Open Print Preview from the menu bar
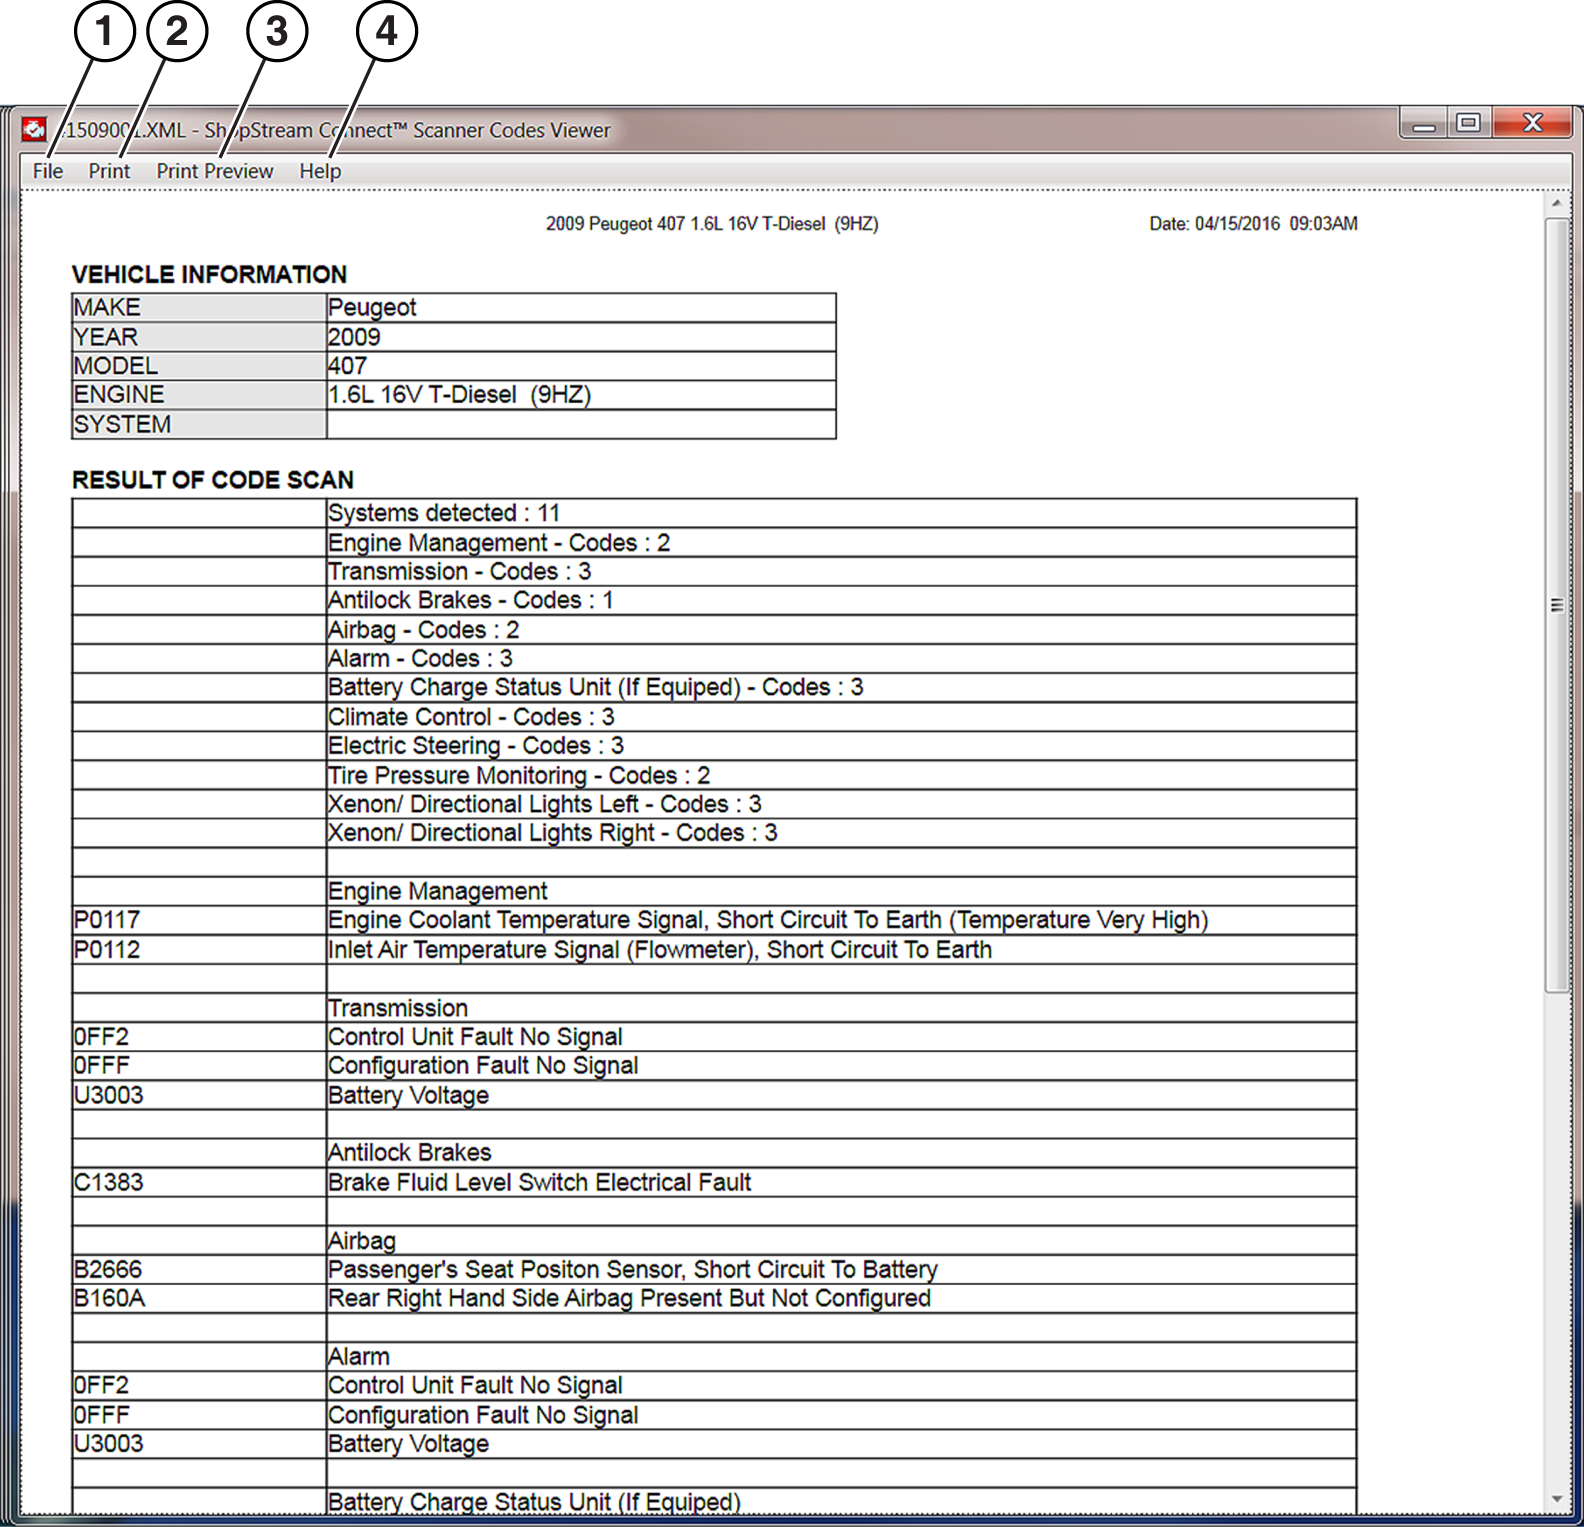The width and height of the screenshot is (1584, 1527). pos(214,171)
